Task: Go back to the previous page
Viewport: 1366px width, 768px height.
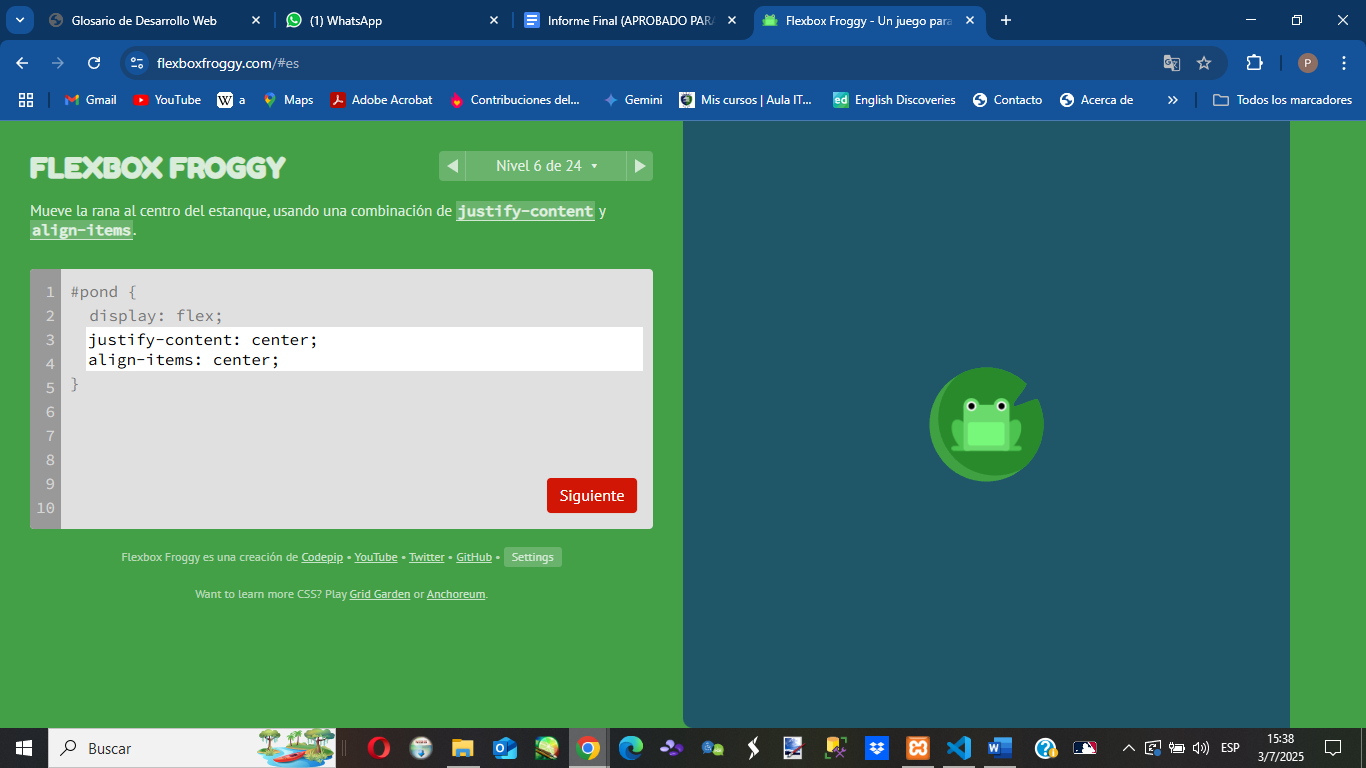Action: point(22,63)
